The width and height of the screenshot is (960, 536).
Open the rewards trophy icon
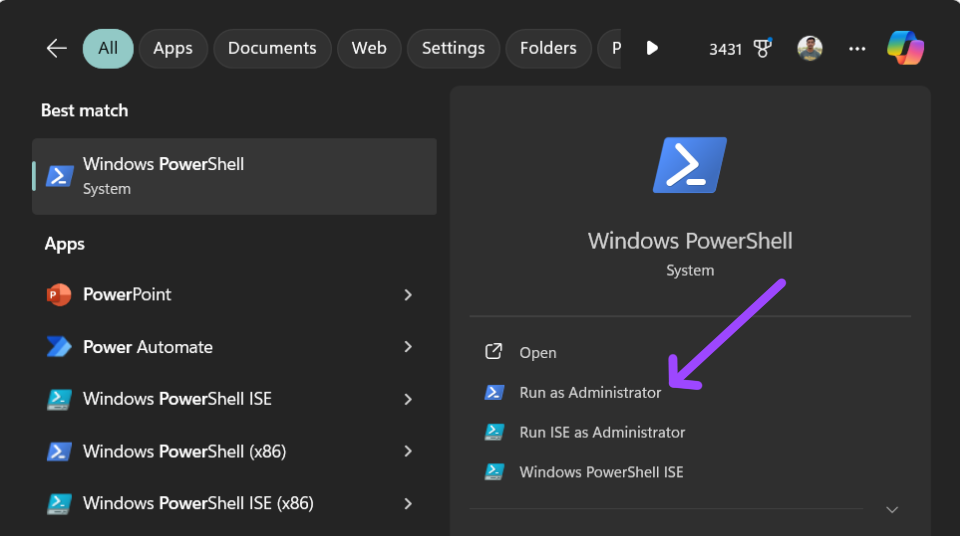pyautogui.click(x=762, y=48)
